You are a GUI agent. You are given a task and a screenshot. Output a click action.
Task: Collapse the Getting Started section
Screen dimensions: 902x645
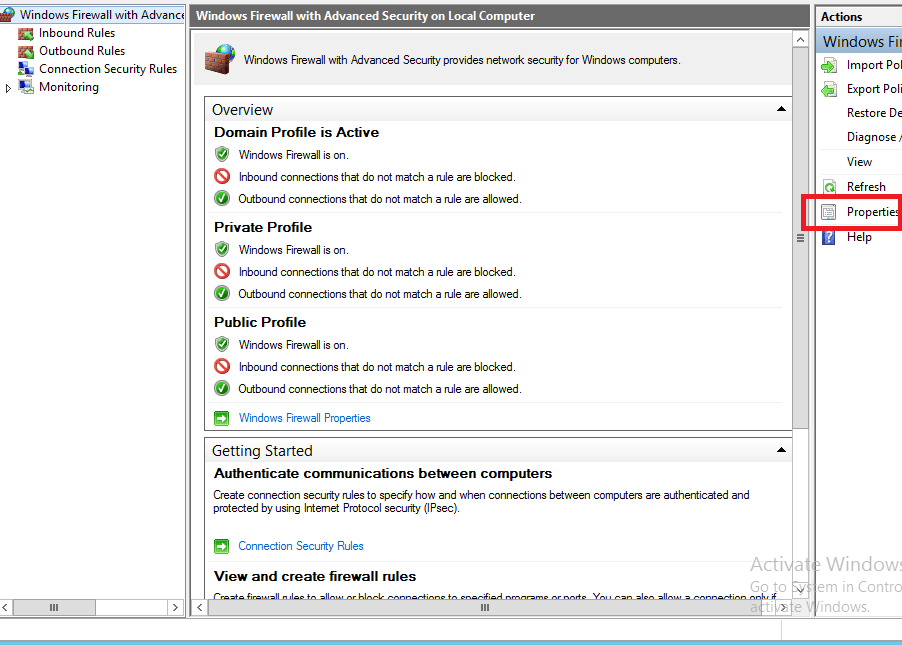[780, 450]
